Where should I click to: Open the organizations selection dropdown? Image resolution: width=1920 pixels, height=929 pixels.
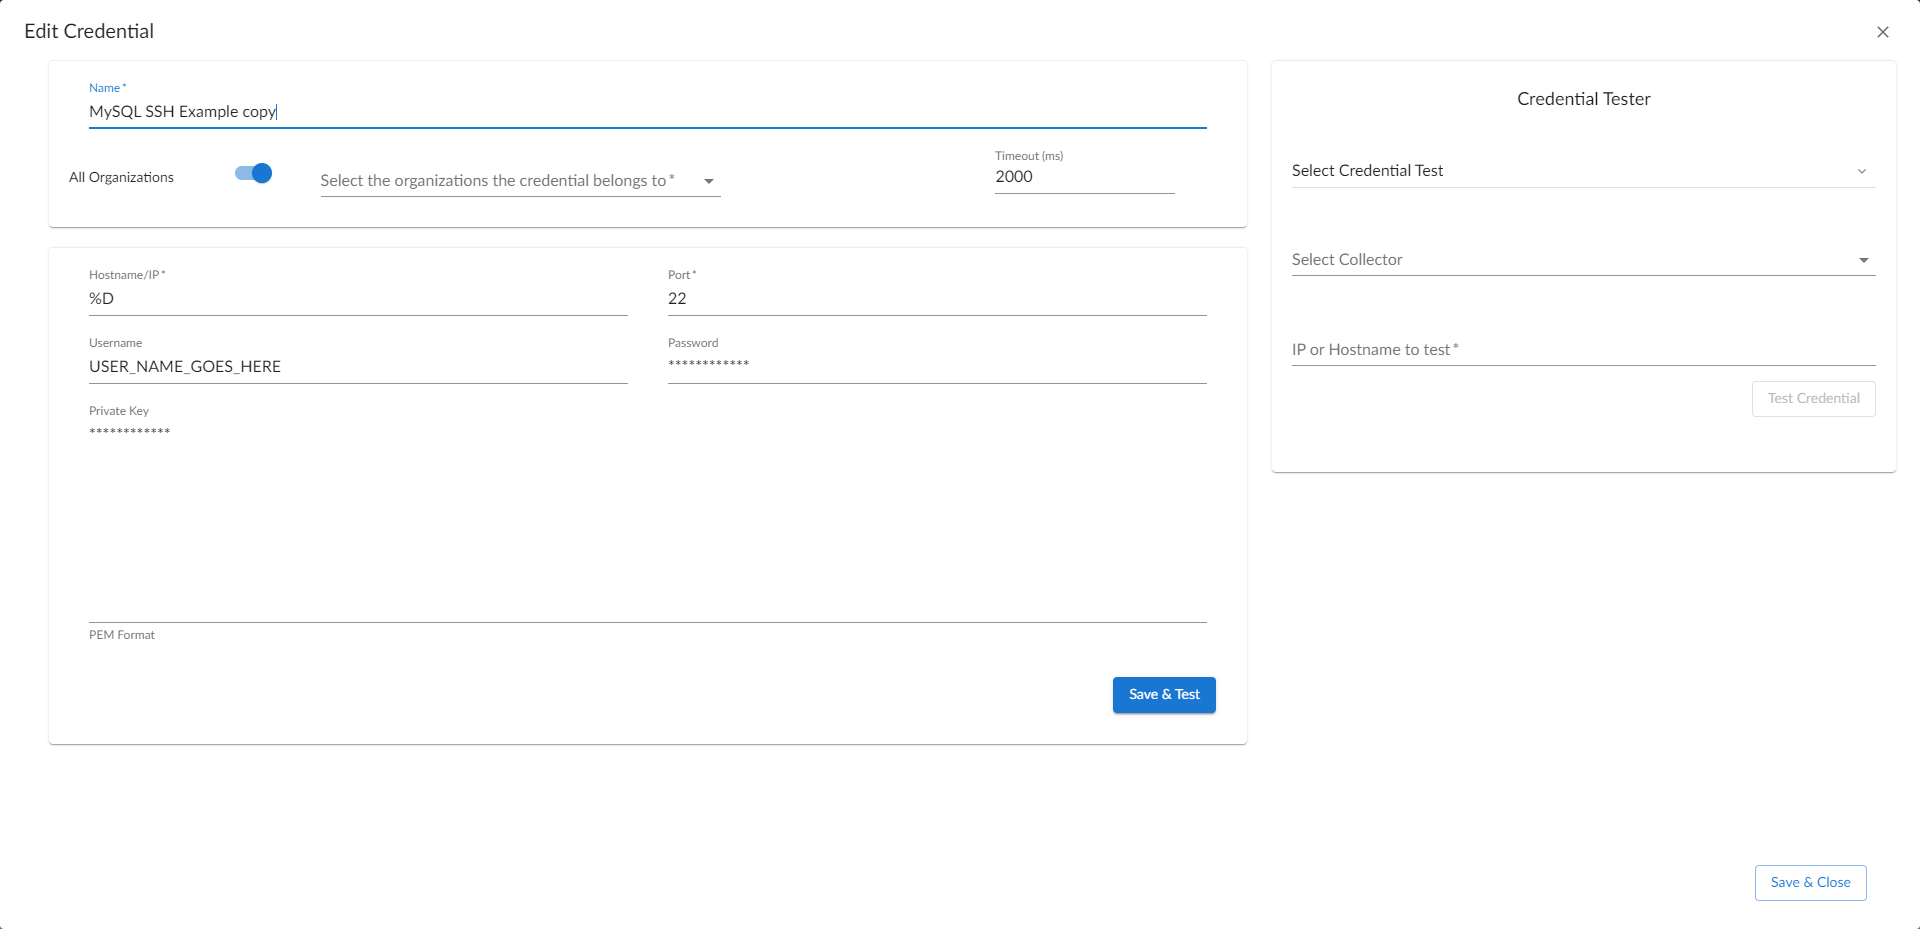tap(500, 181)
